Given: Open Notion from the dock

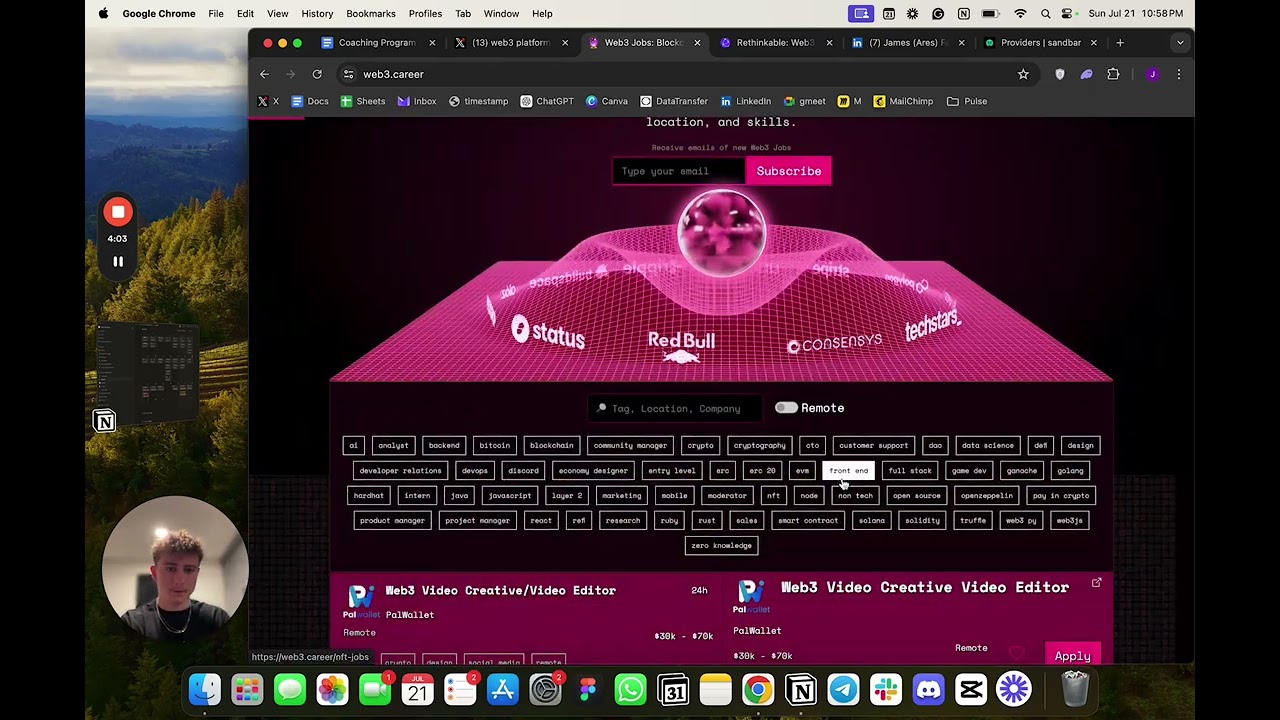Looking at the screenshot, I should [801, 690].
